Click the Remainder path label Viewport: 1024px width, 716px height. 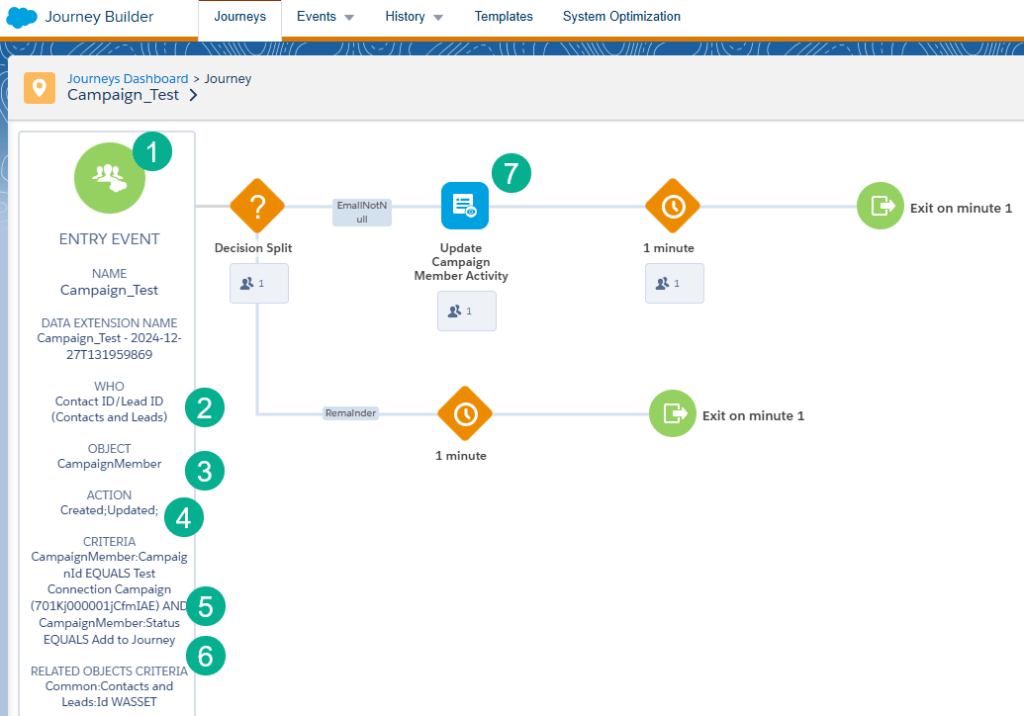click(x=350, y=412)
